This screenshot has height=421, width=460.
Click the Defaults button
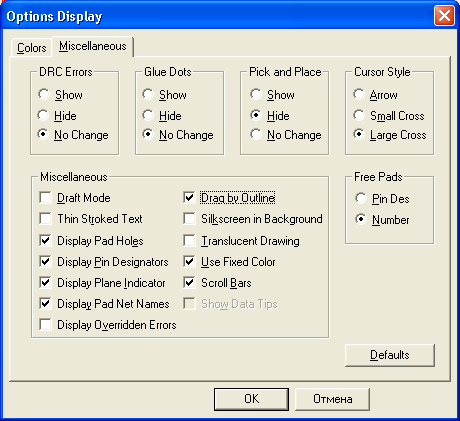coord(390,355)
